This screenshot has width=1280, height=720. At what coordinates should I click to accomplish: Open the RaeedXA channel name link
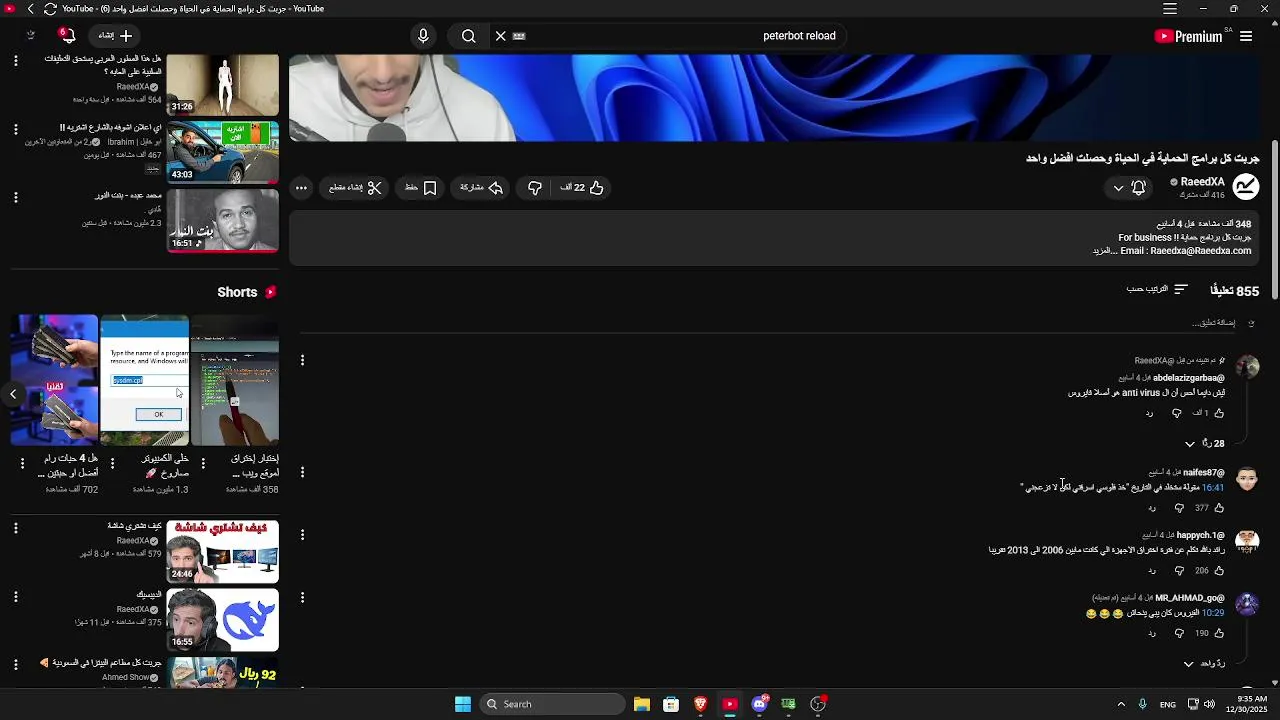point(1202,182)
